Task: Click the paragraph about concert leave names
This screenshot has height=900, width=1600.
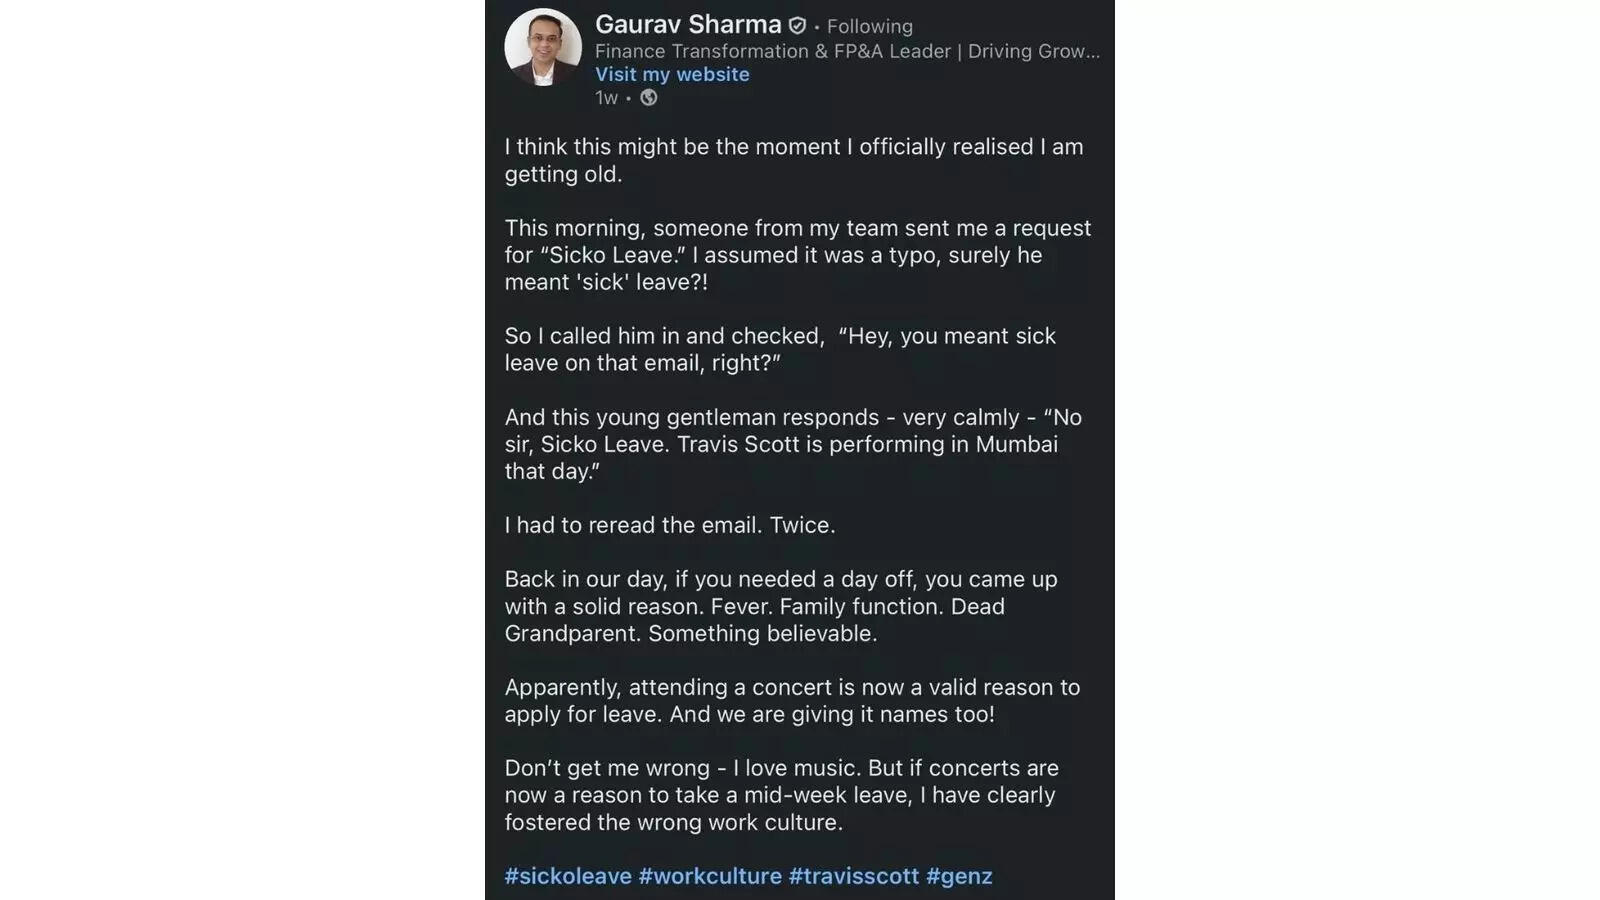Action: [791, 700]
